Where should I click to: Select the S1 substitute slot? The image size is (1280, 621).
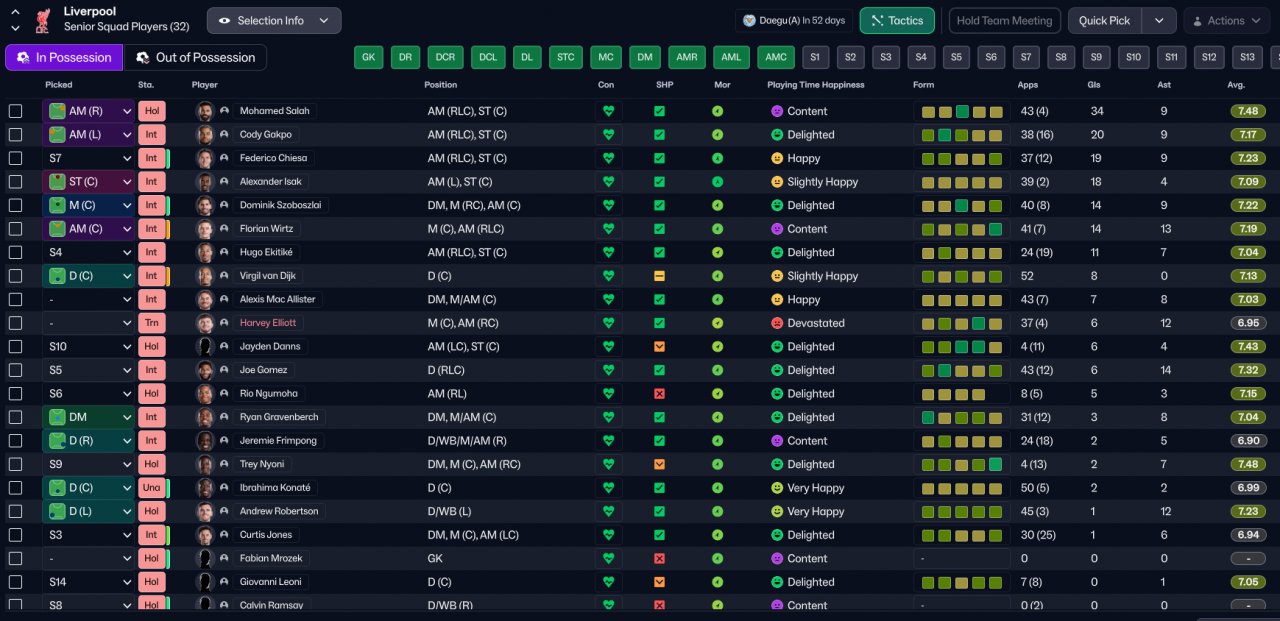[x=815, y=57]
